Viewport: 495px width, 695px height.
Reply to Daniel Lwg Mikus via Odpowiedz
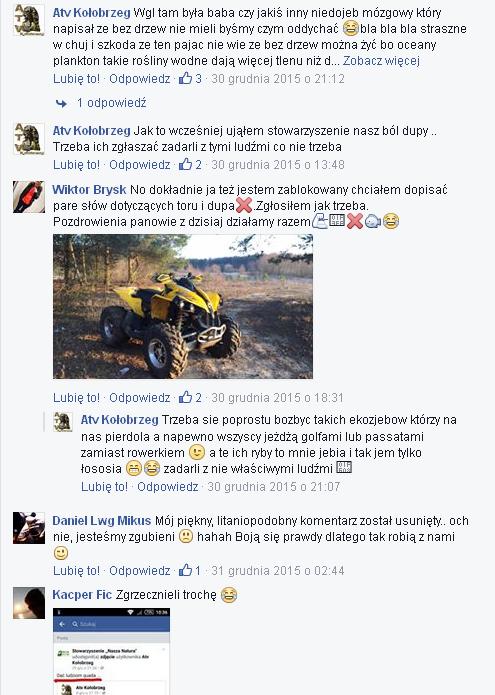pyautogui.click(x=140, y=570)
